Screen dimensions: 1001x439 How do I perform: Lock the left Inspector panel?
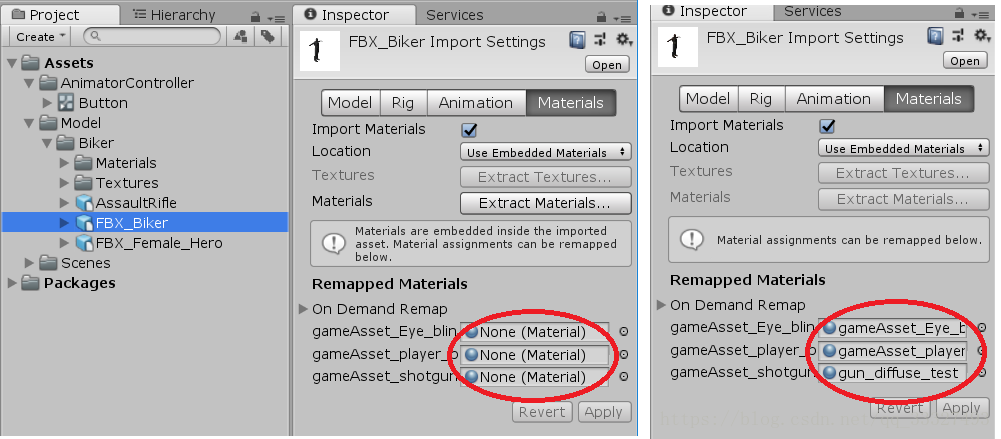[601, 17]
